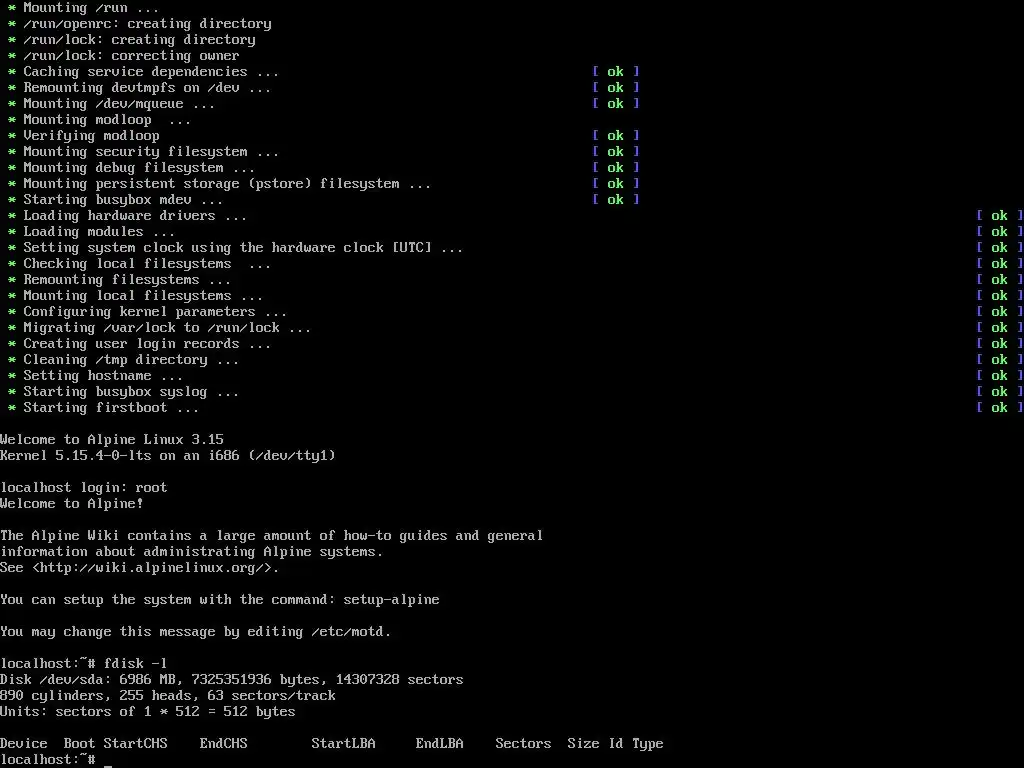Click the 'Welcome to Alpine!' line
Image resolution: width=1024 pixels, height=768 pixels.
tap(72, 504)
